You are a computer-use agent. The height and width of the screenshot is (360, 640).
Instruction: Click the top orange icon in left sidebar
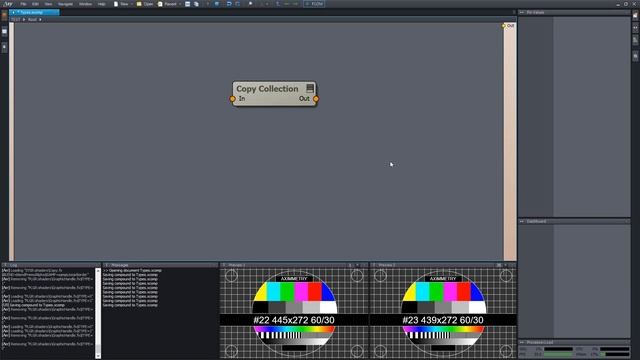pyautogui.click(x=4, y=16)
